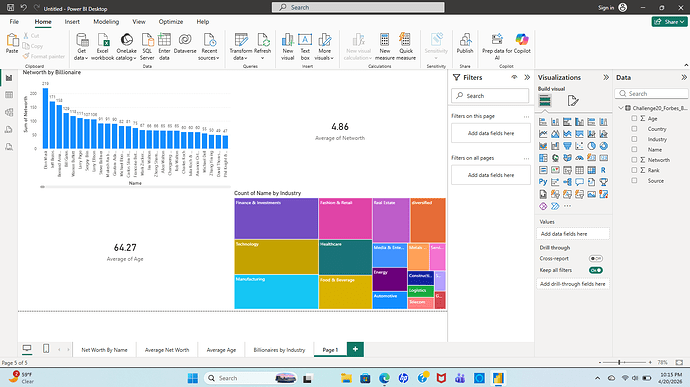Image resolution: width=690 pixels, height=387 pixels.
Task: Collapse the Data pane
Action: click(x=684, y=77)
